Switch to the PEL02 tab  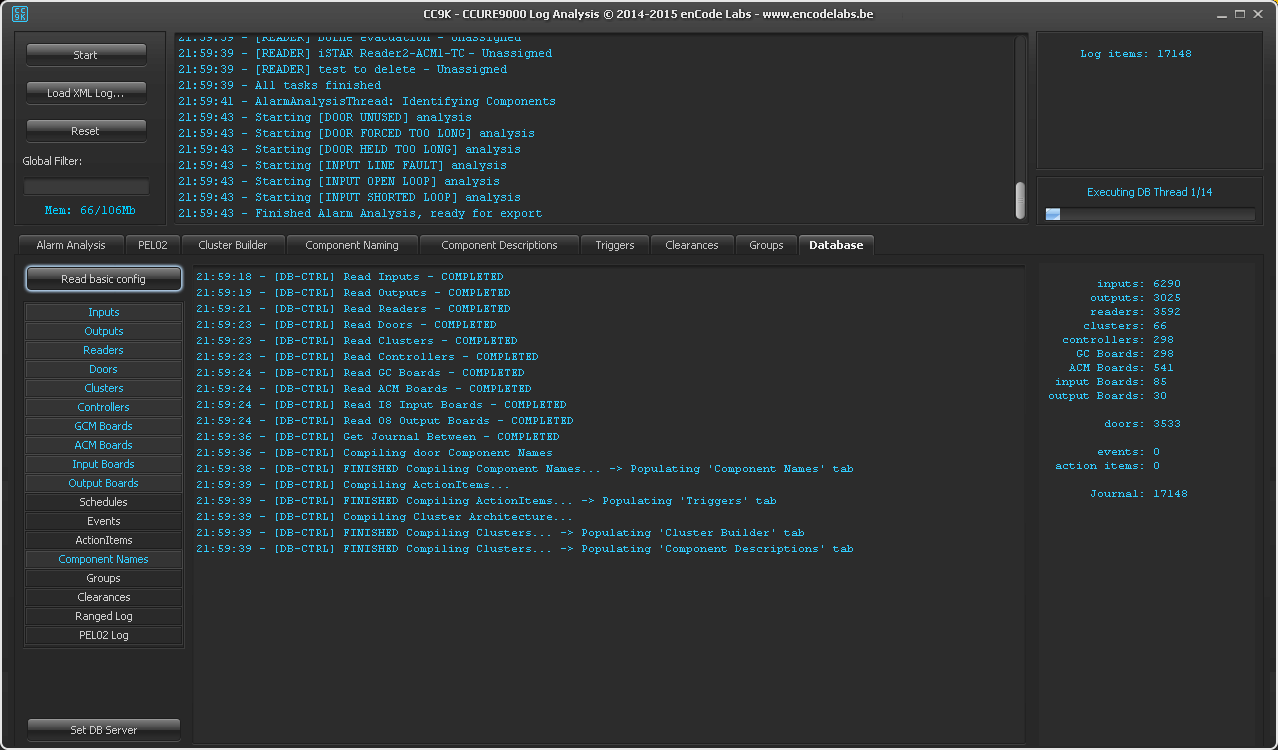[152, 245]
